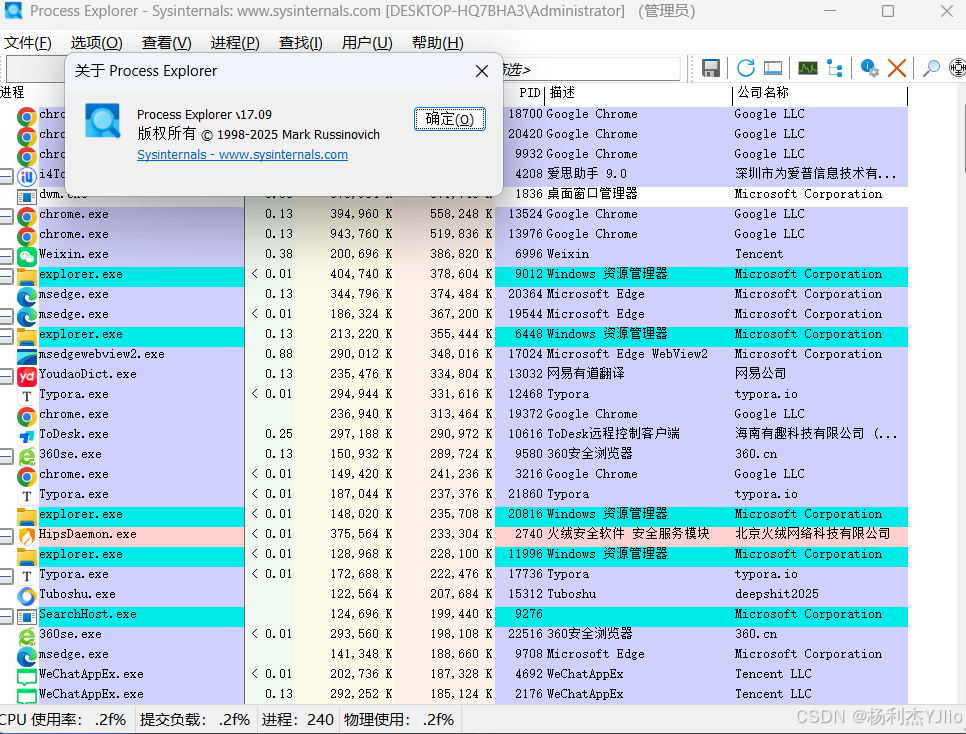966x734 pixels.
Task: Sort by the 公司名称 column header
Action: (x=820, y=93)
